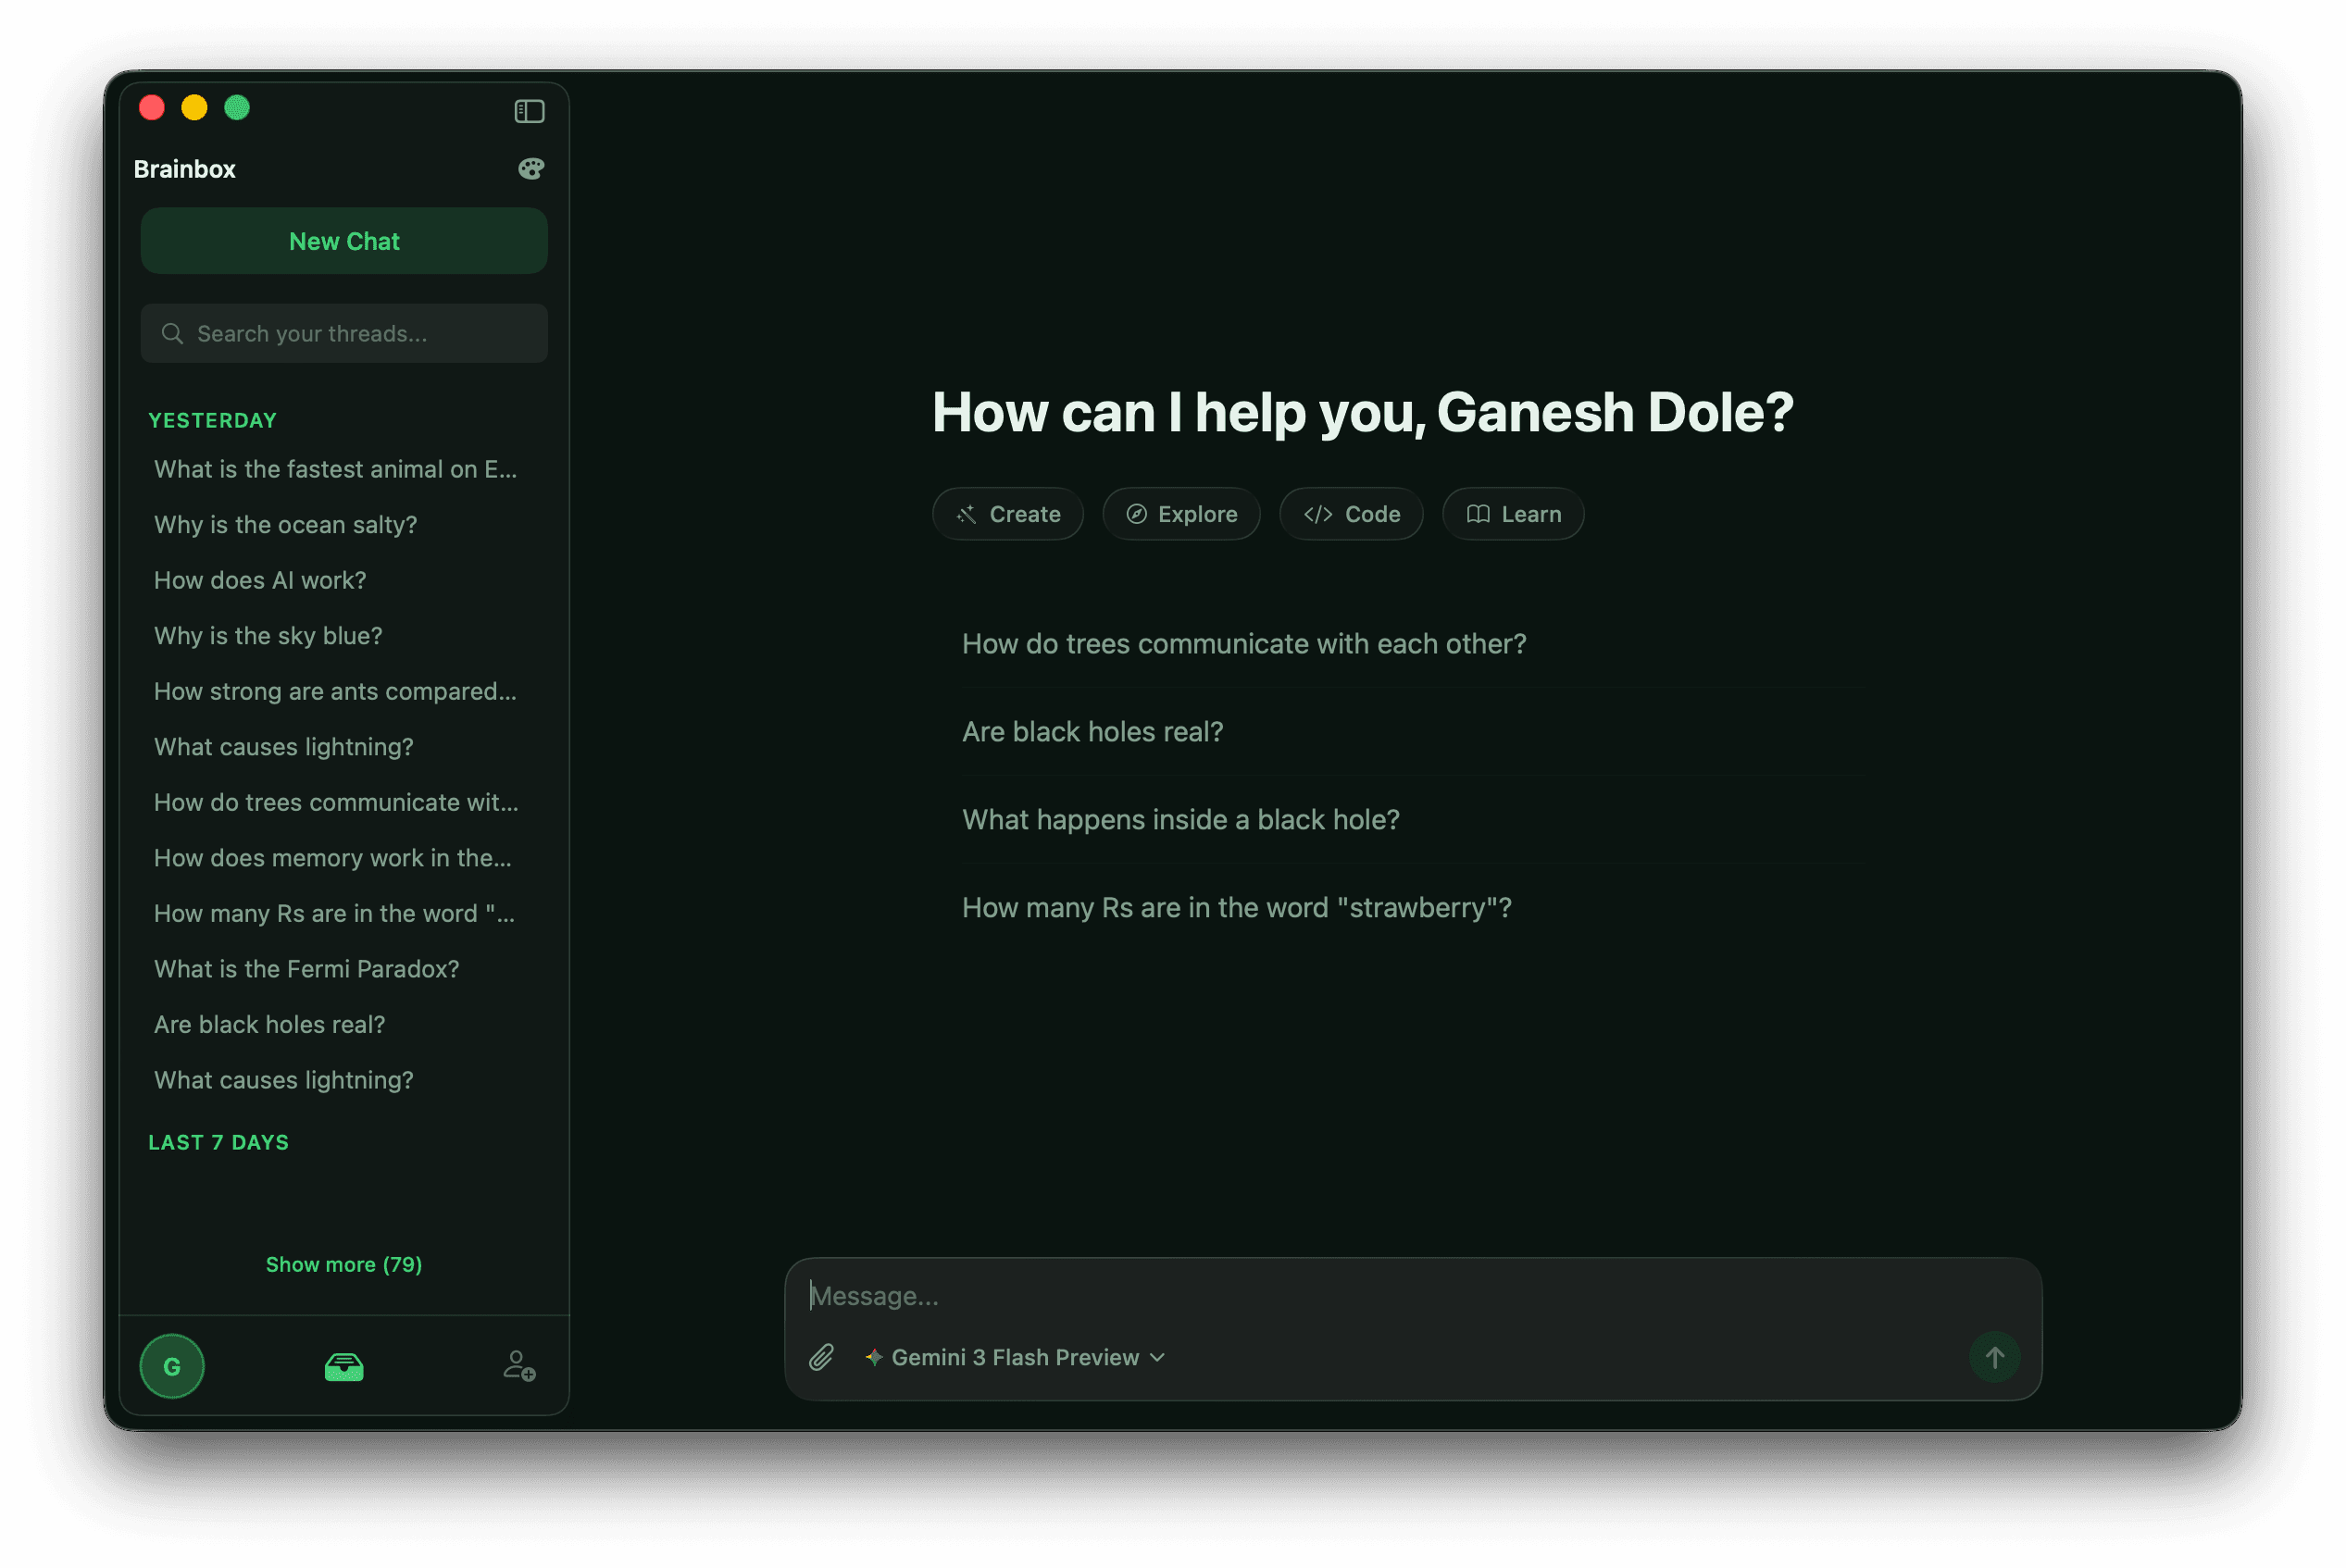The height and width of the screenshot is (1568, 2346).
Task: Start a New Chat
Action: click(x=344, y=241)
